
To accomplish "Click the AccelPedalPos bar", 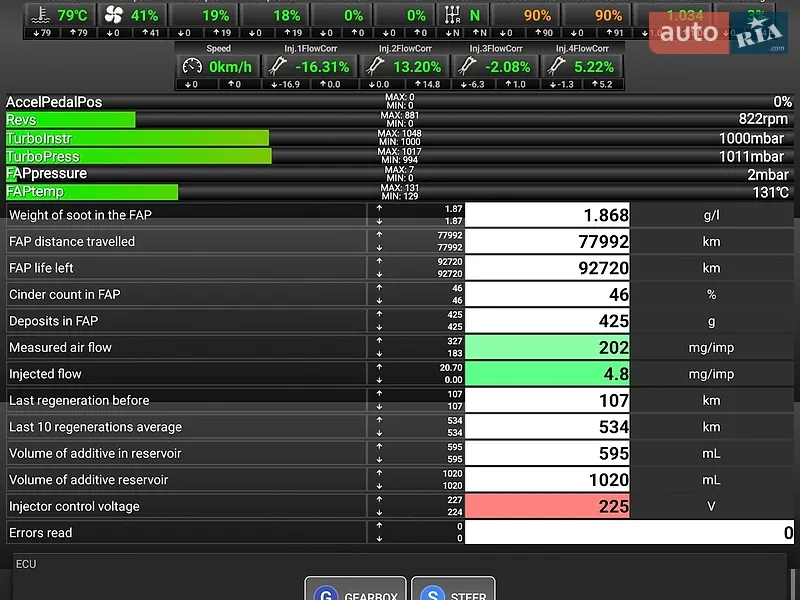I will (x=400, y=102).
